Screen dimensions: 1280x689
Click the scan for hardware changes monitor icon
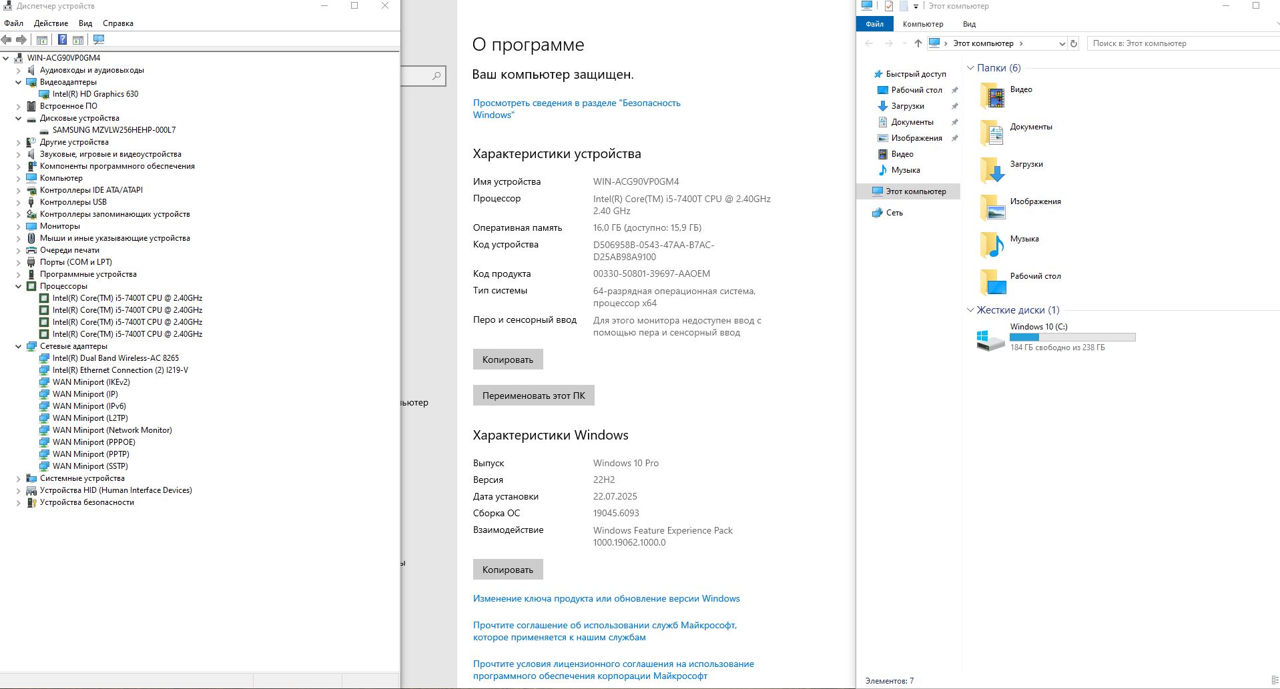point(98,40)
